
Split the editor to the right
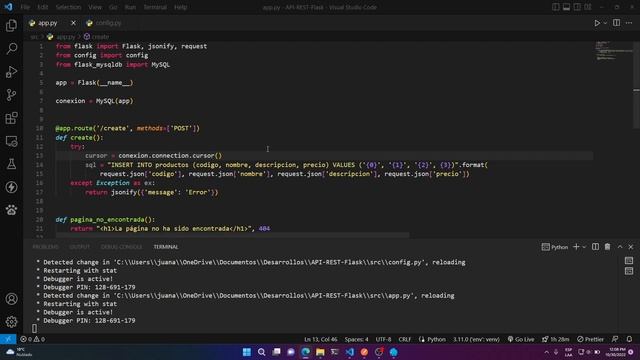(616, 23)
